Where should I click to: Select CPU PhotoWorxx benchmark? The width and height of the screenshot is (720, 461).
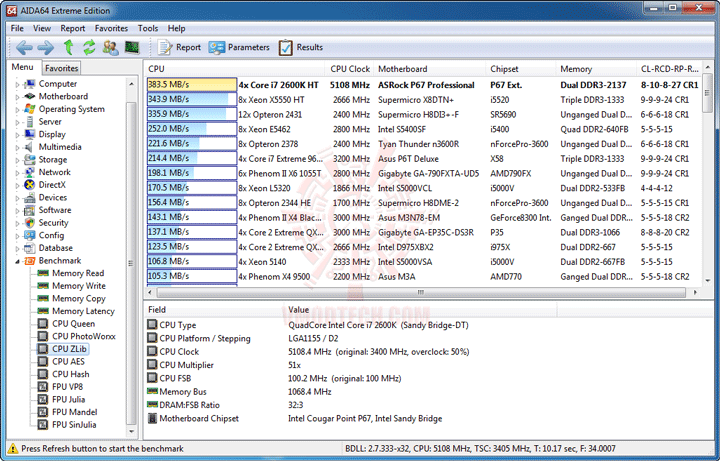84,336
